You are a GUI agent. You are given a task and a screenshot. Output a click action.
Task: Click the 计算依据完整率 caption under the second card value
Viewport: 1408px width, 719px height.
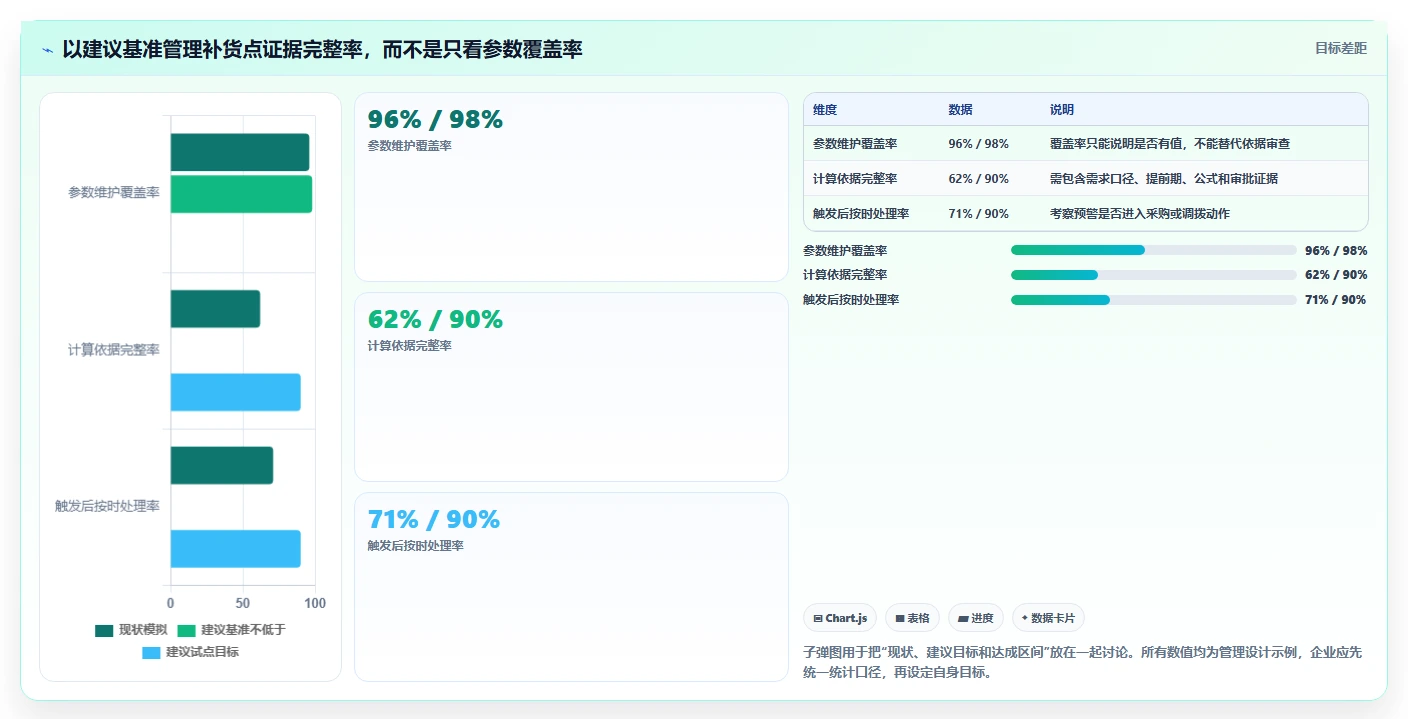[x=409, y=346]
